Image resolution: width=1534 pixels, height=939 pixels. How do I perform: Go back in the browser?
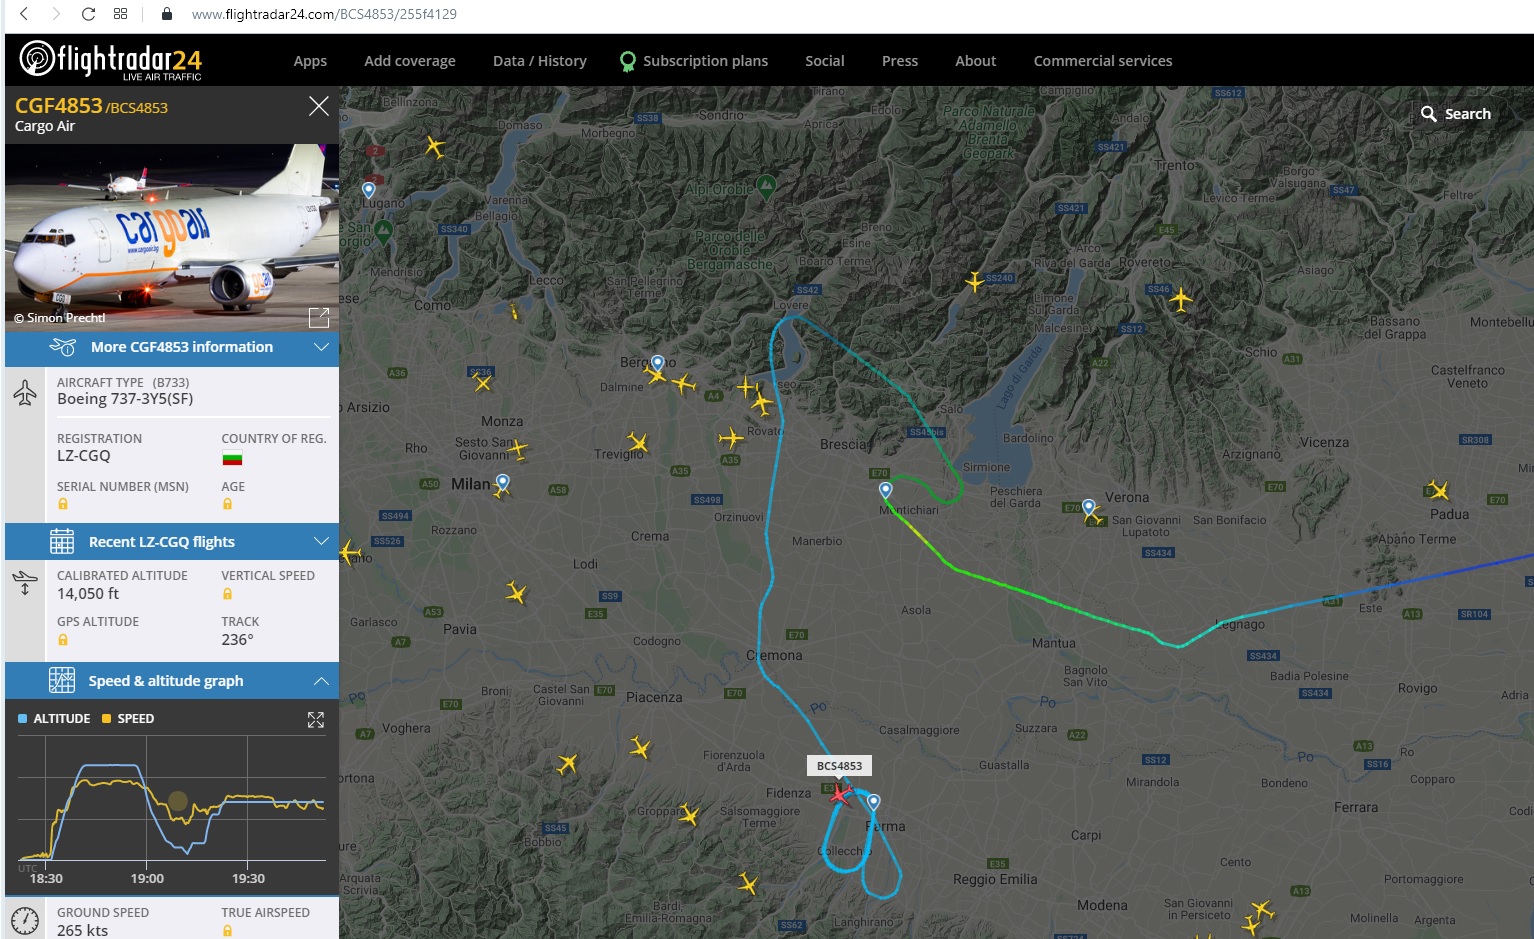(x=24, y=14)
